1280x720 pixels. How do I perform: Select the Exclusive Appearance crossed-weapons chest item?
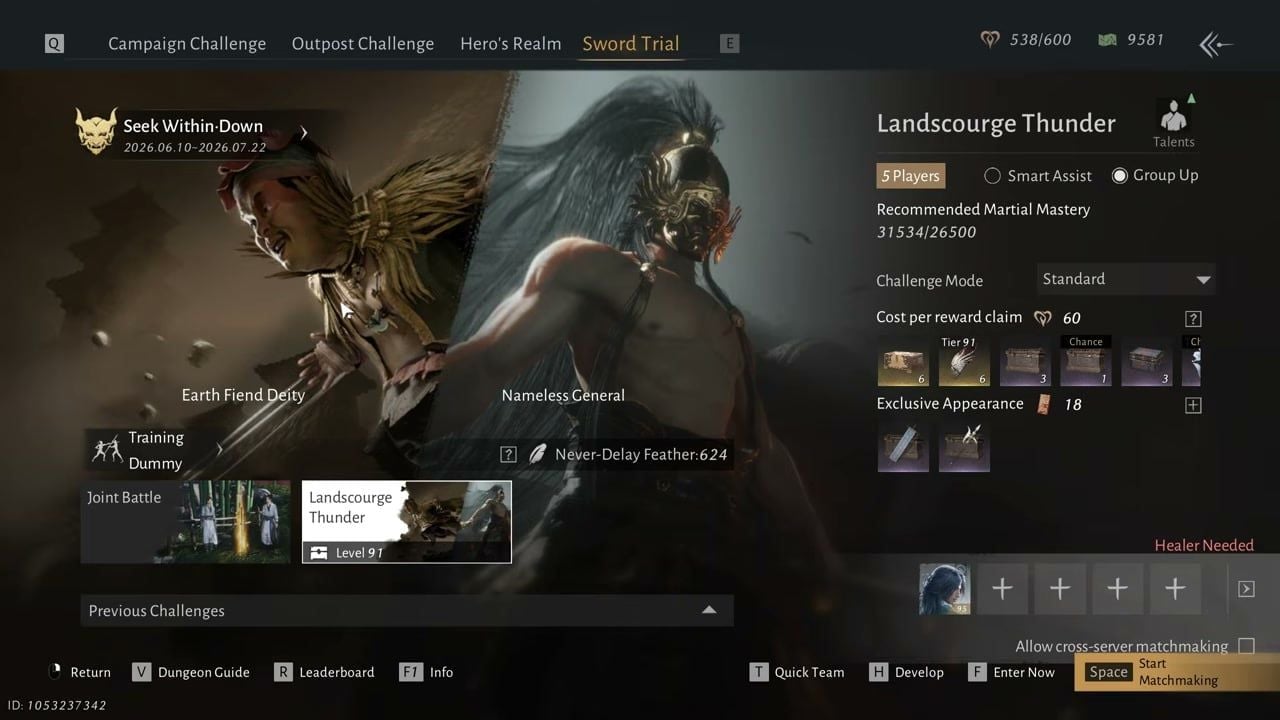point(964,446)
